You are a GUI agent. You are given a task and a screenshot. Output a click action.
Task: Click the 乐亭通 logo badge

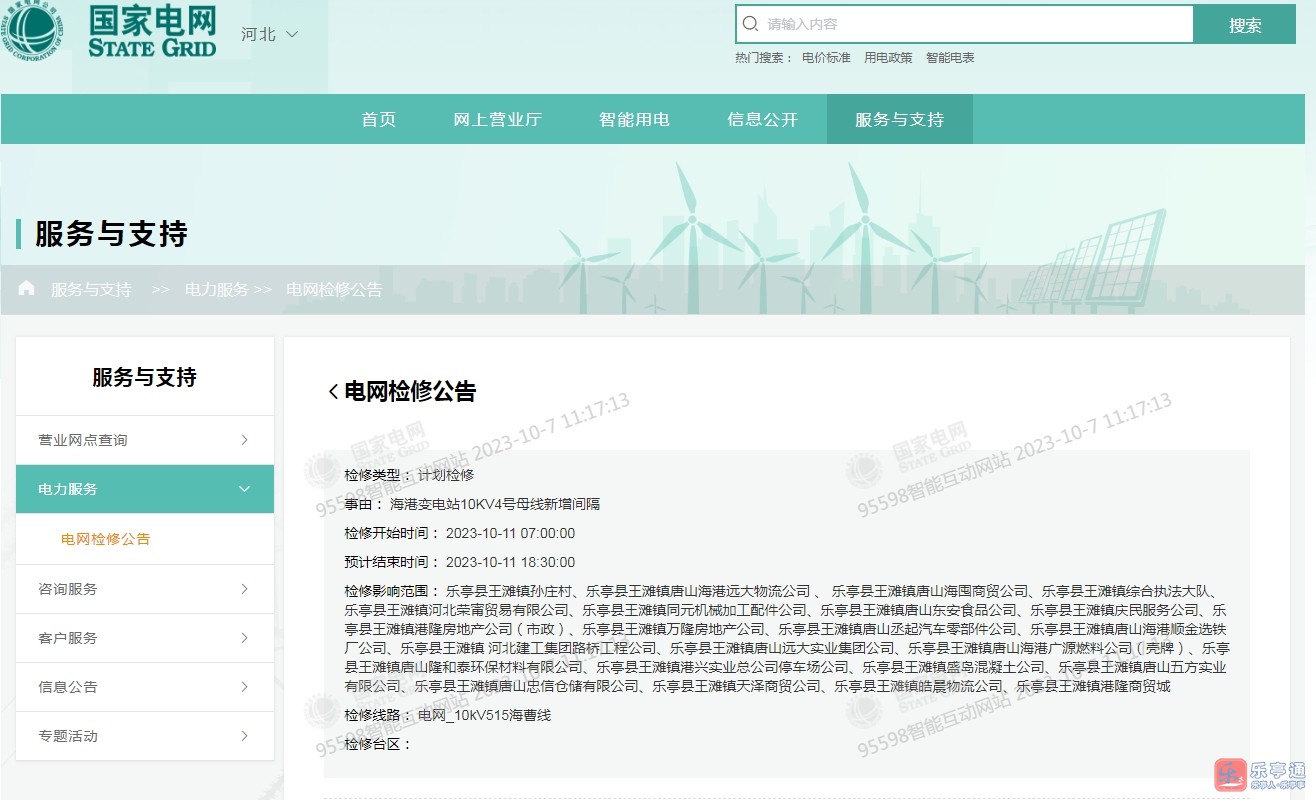(1259, 774)
